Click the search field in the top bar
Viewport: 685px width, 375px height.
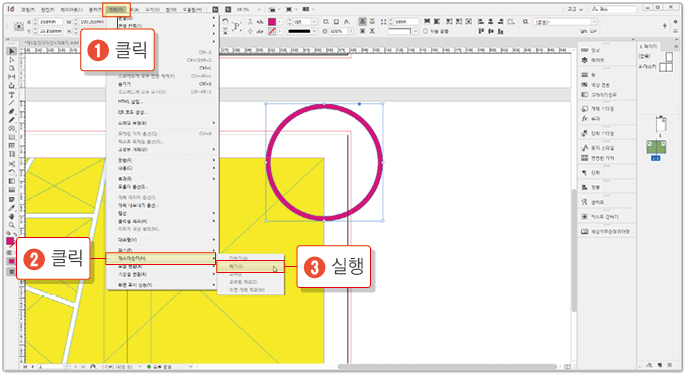[614, 9]
